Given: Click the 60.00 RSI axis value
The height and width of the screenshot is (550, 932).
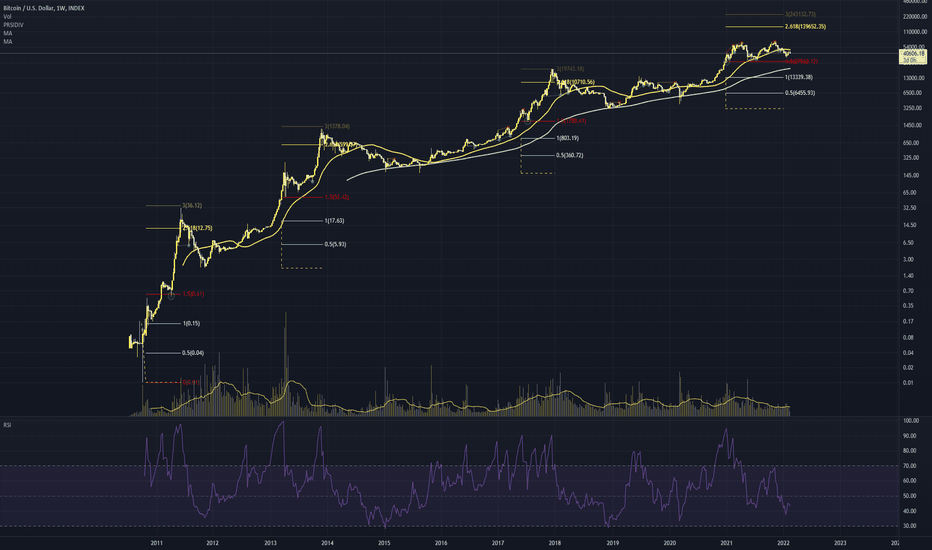Looking at the screenshot, I should coord(910,481).
